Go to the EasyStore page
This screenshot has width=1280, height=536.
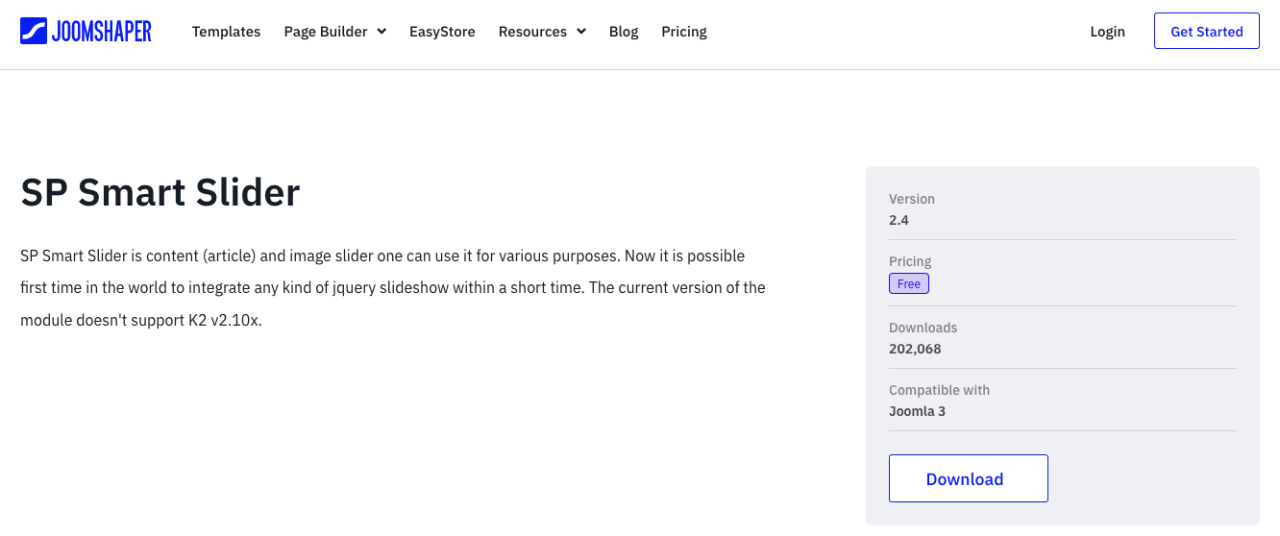tap(442, 32)
